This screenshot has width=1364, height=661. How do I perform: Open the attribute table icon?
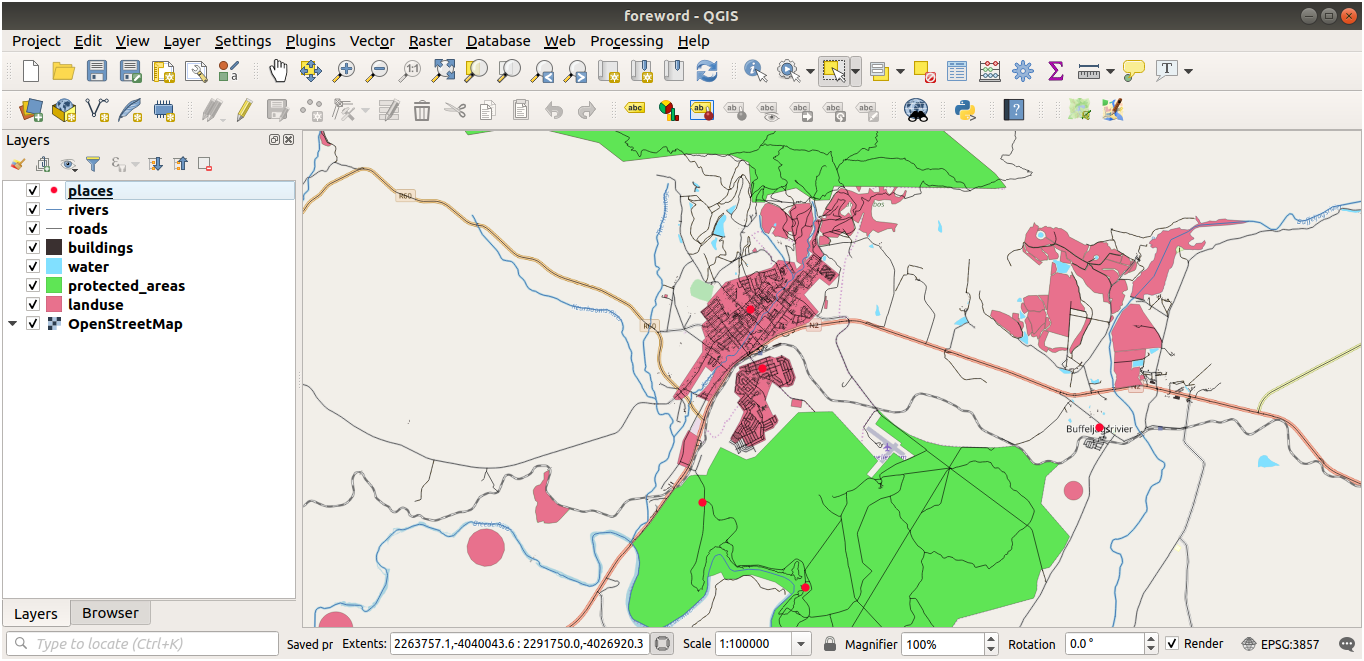[957, 71]
